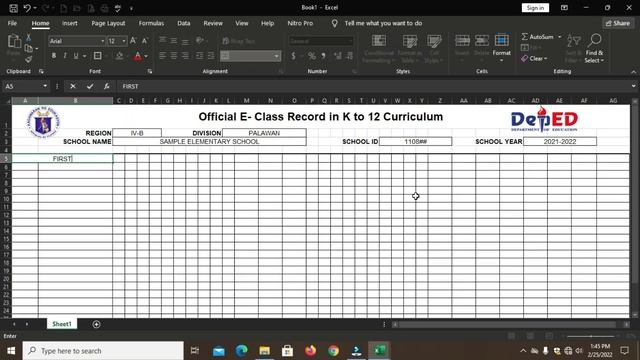Screen dimensions: 640x360
Task: Open the font size 12 dropdown
Action: pos(124,41)
